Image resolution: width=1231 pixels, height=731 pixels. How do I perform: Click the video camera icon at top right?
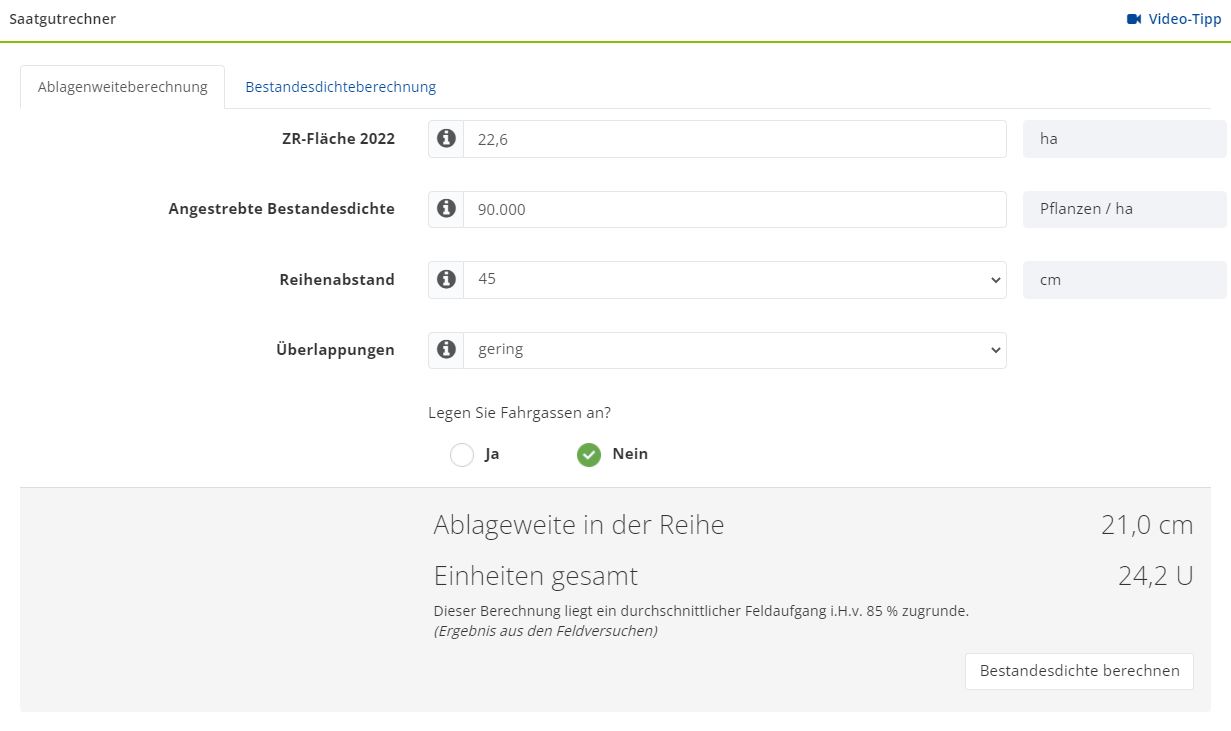click(1133, 19)
